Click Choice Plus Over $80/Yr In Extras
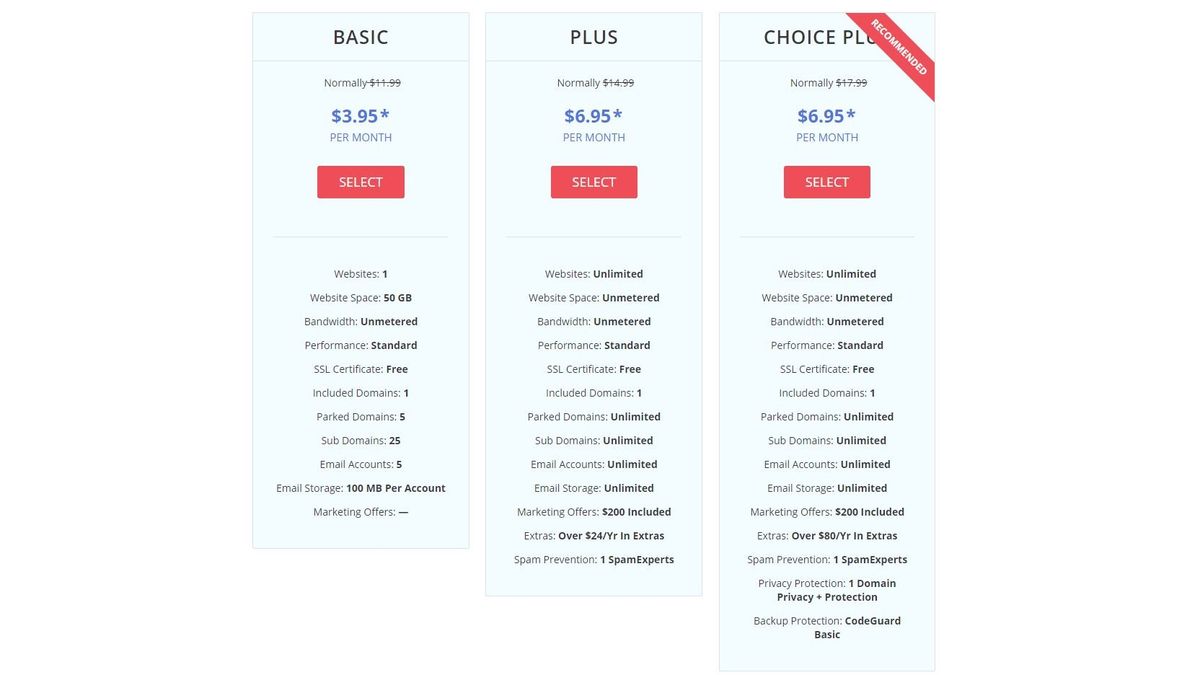1200x675 pixels. 844,536
